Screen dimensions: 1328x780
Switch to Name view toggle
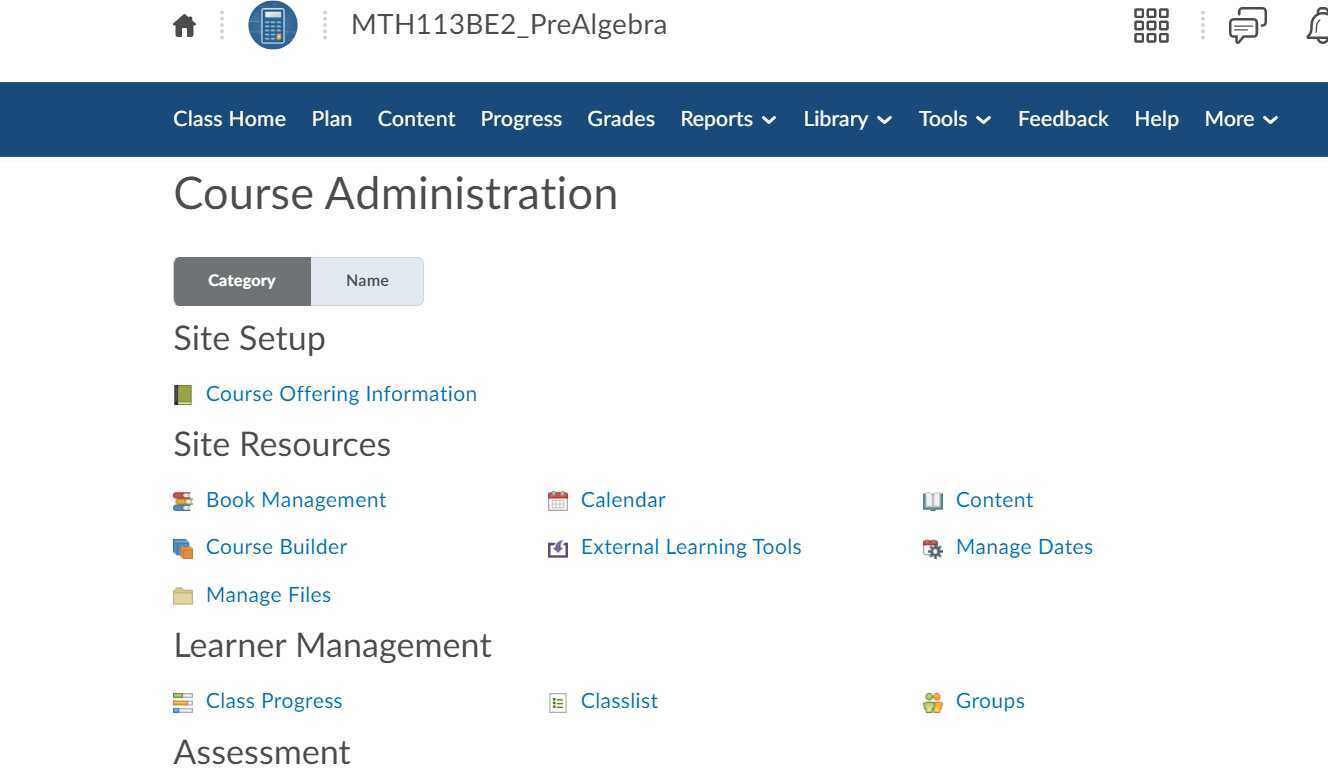(367, 281)
